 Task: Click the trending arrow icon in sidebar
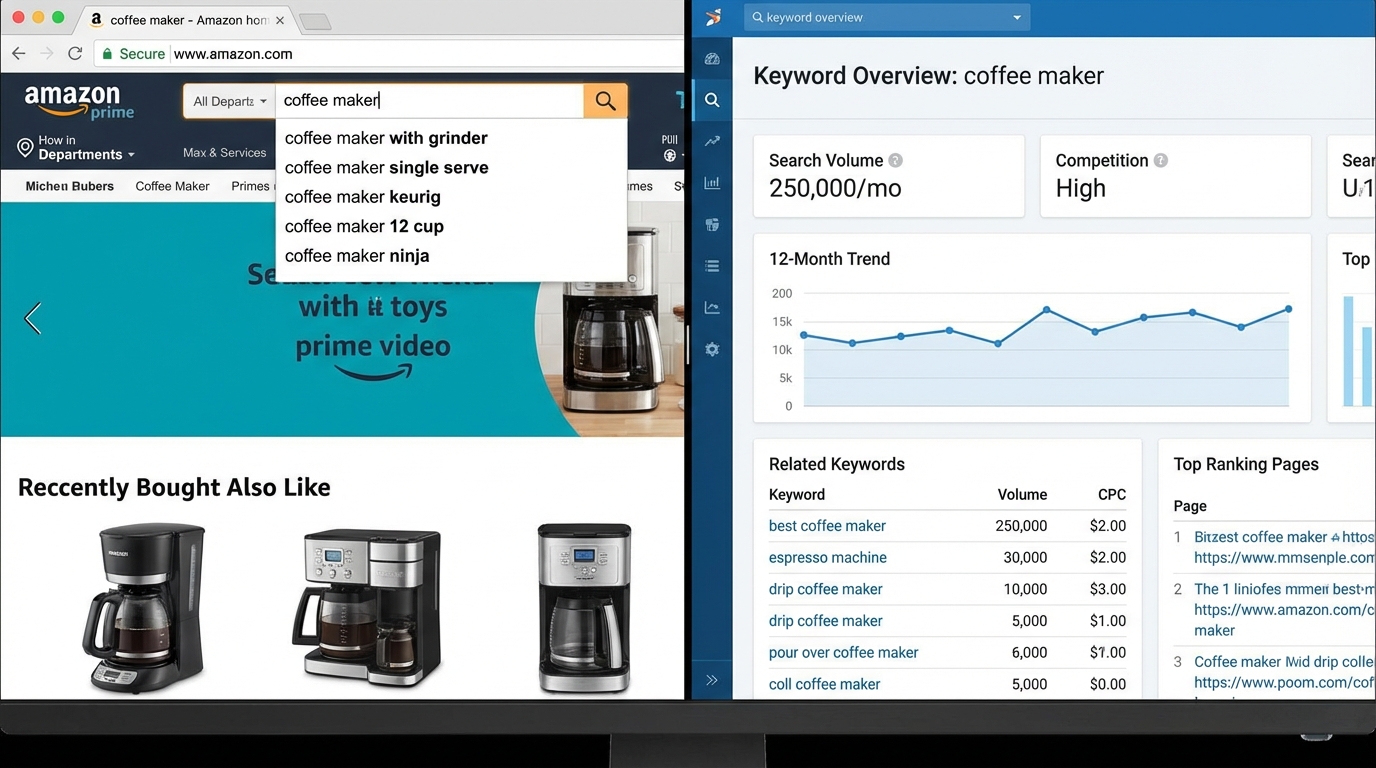pyautogui.click(x=711, y=141)
